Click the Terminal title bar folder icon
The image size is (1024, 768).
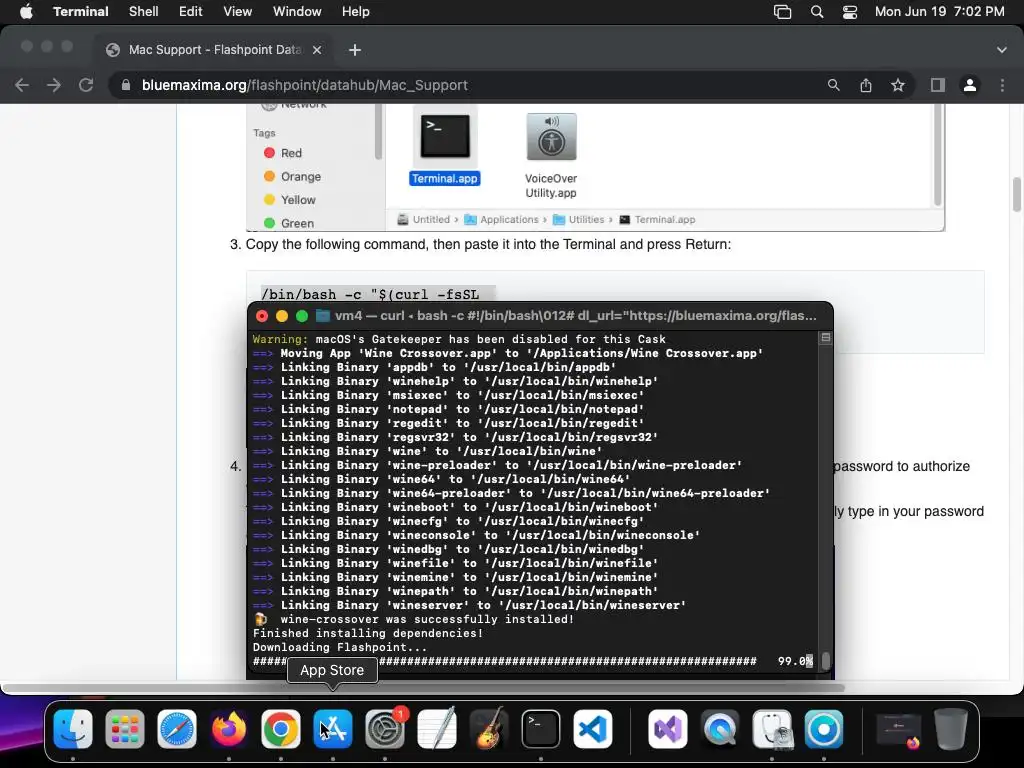(x=323, y=315)
